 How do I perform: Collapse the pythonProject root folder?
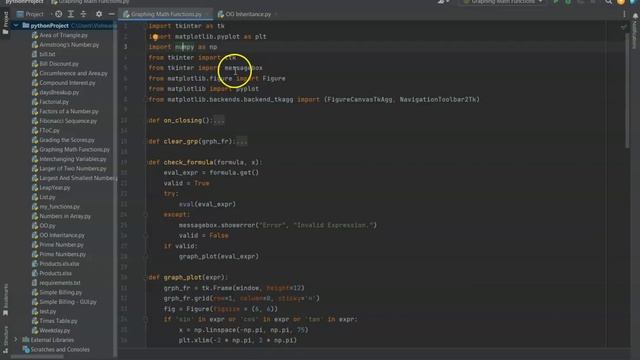pos(16,25)
